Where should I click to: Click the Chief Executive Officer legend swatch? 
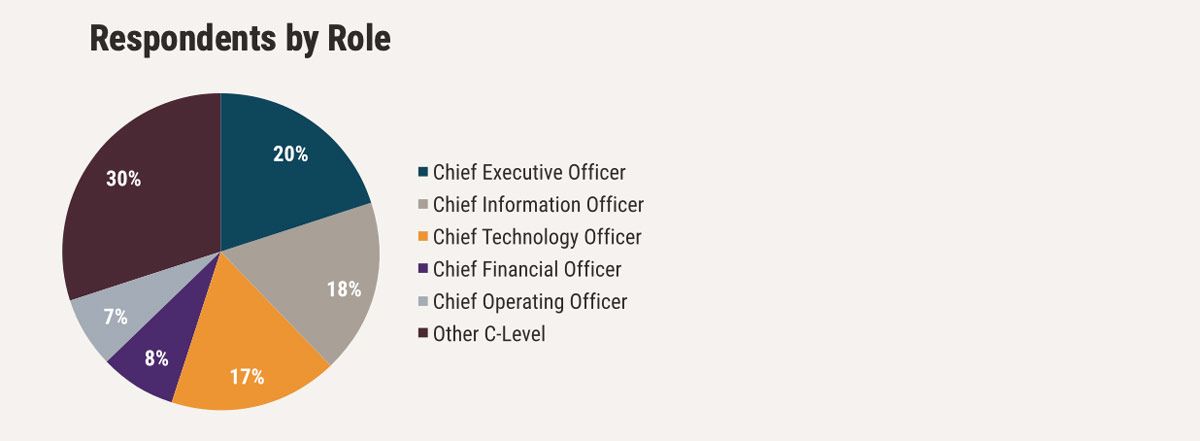click(424, 173)
